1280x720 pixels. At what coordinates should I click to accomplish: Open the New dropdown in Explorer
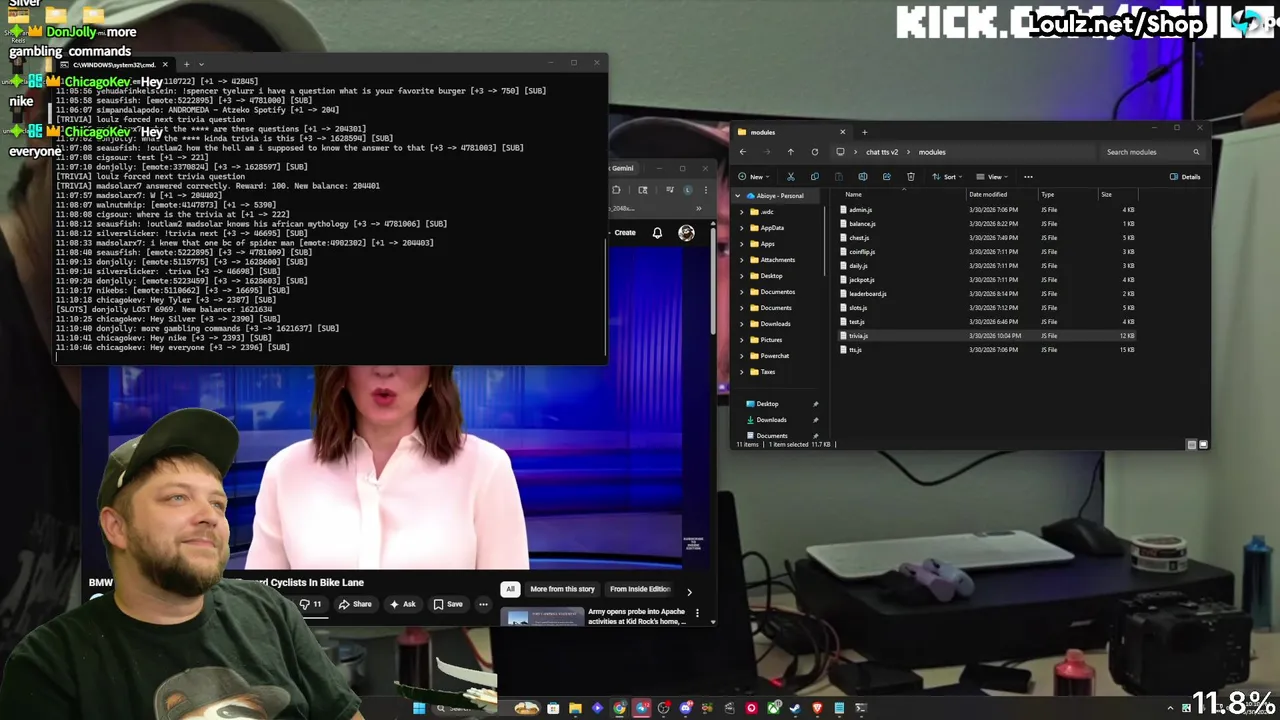[756, 177]
